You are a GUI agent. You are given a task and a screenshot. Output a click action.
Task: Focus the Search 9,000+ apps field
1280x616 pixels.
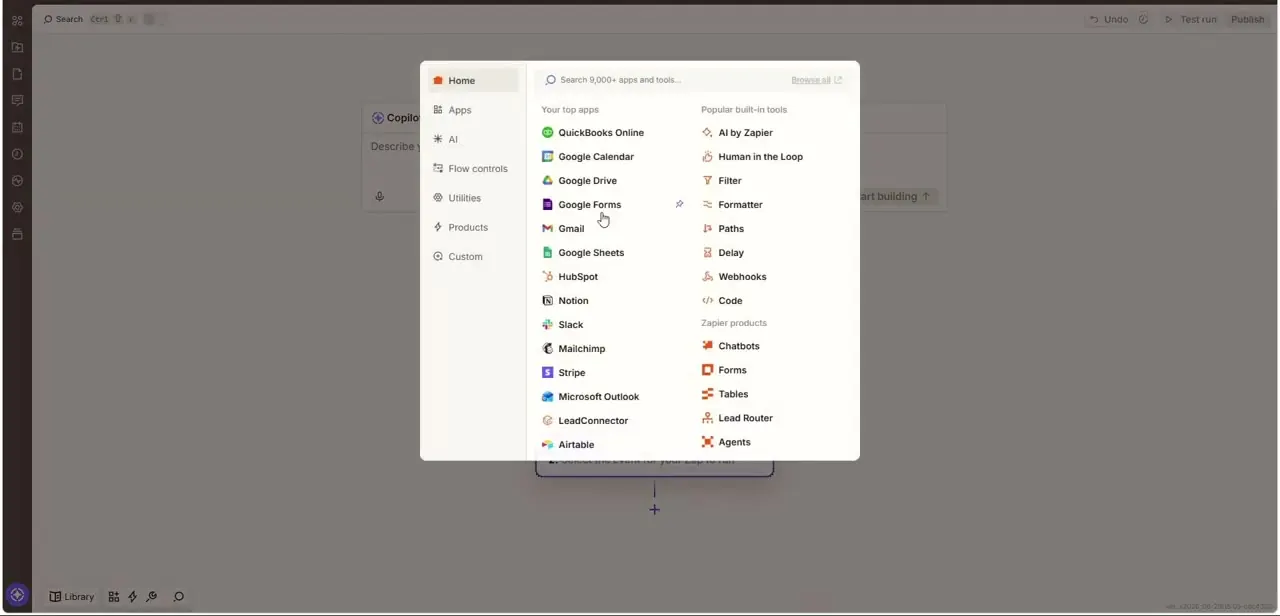662,80
